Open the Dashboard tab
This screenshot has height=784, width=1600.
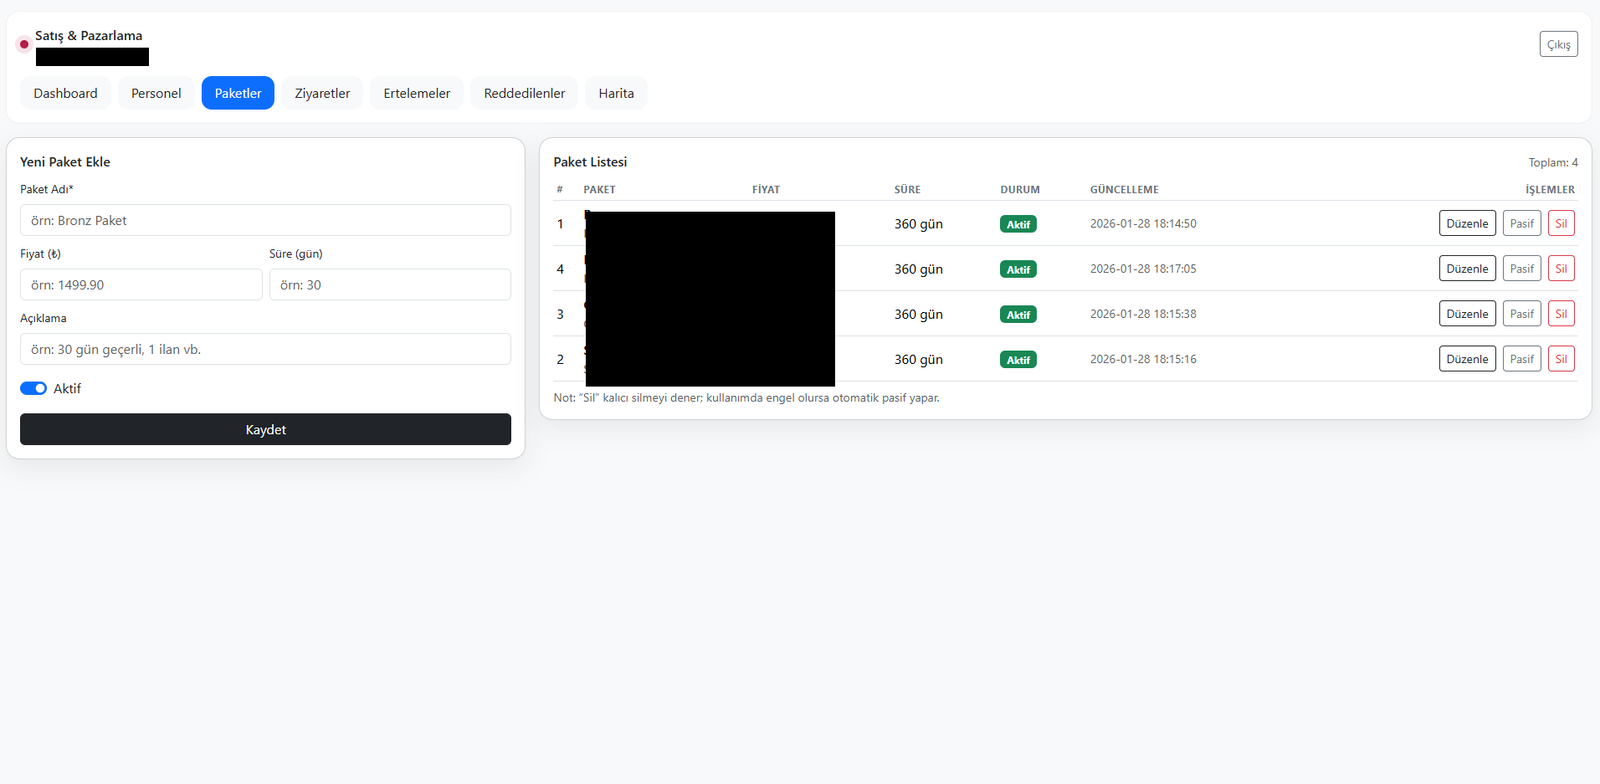pyautogui.click(x=66, y=93)
